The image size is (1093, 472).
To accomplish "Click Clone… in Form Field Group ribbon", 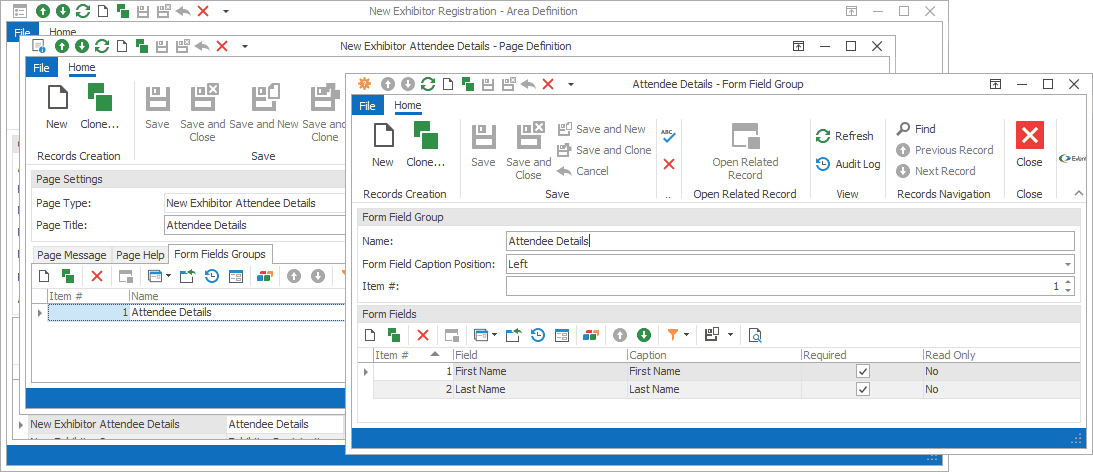I will point(425,144).
